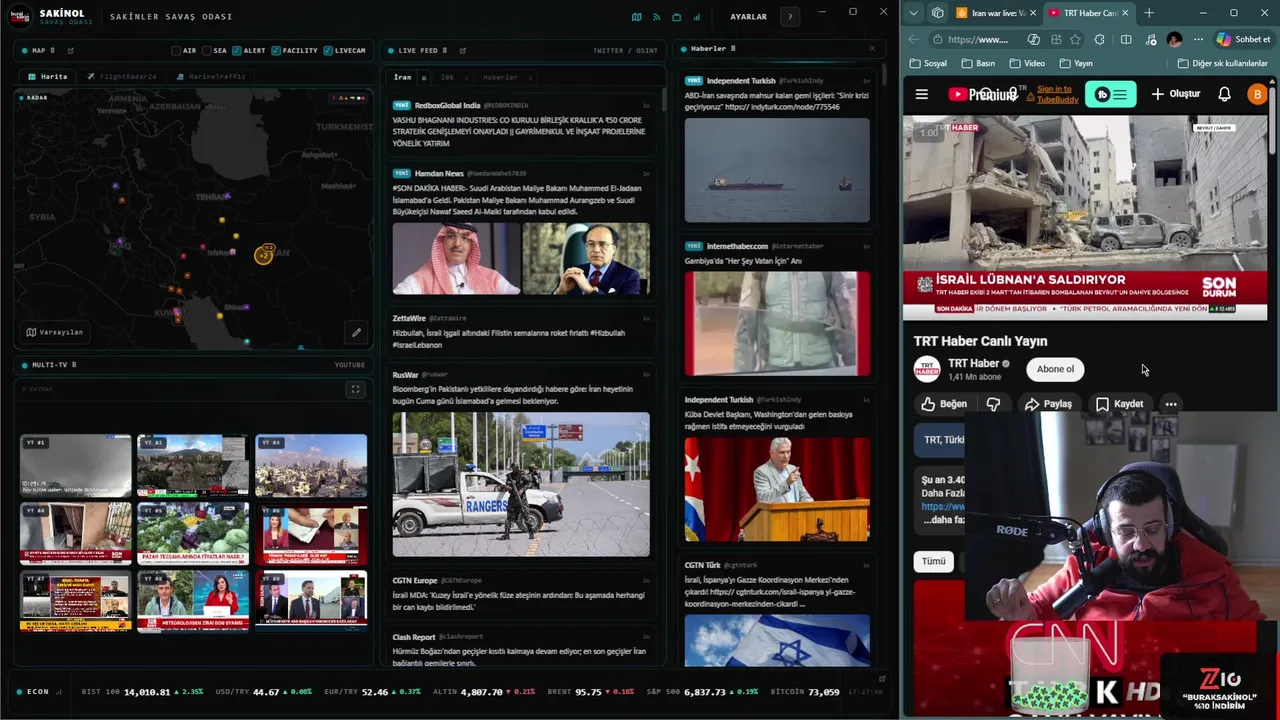
Task: Select the YT #1 stream thumbnail
Action: click(x=75, y=465)
